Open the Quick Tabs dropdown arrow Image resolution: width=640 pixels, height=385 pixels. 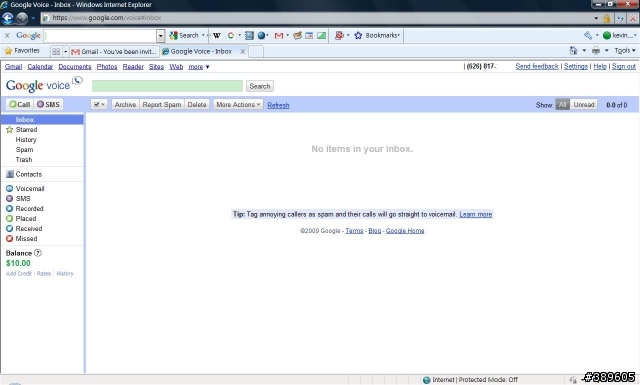coord(65,51)
